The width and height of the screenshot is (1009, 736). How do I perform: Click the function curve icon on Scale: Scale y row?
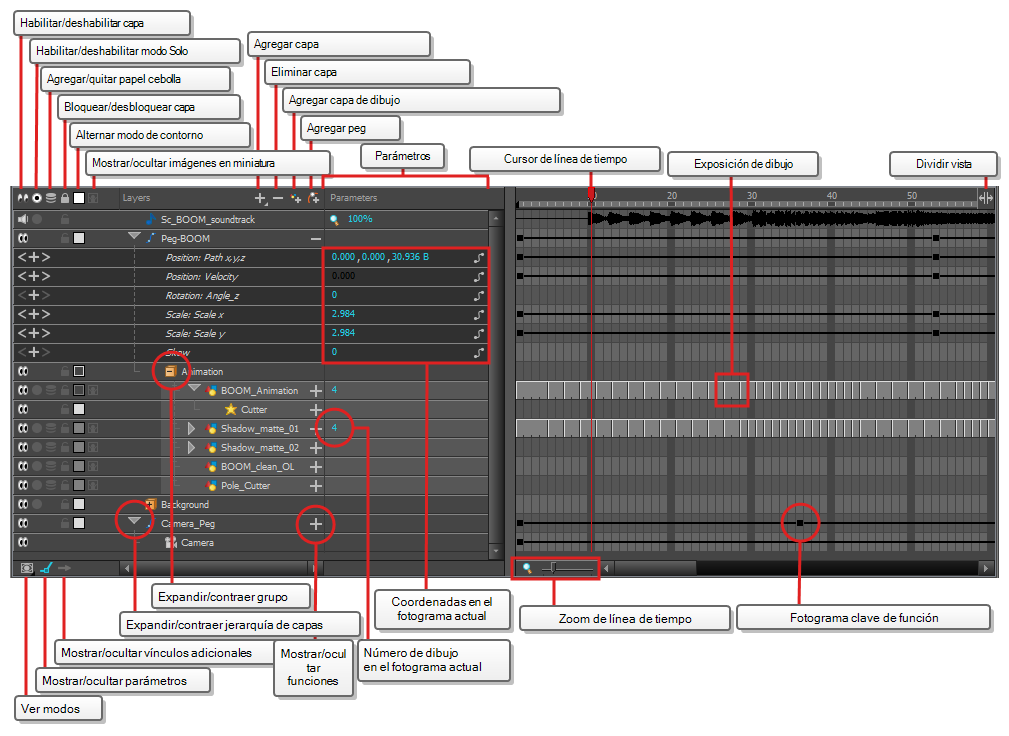(479, 334)
